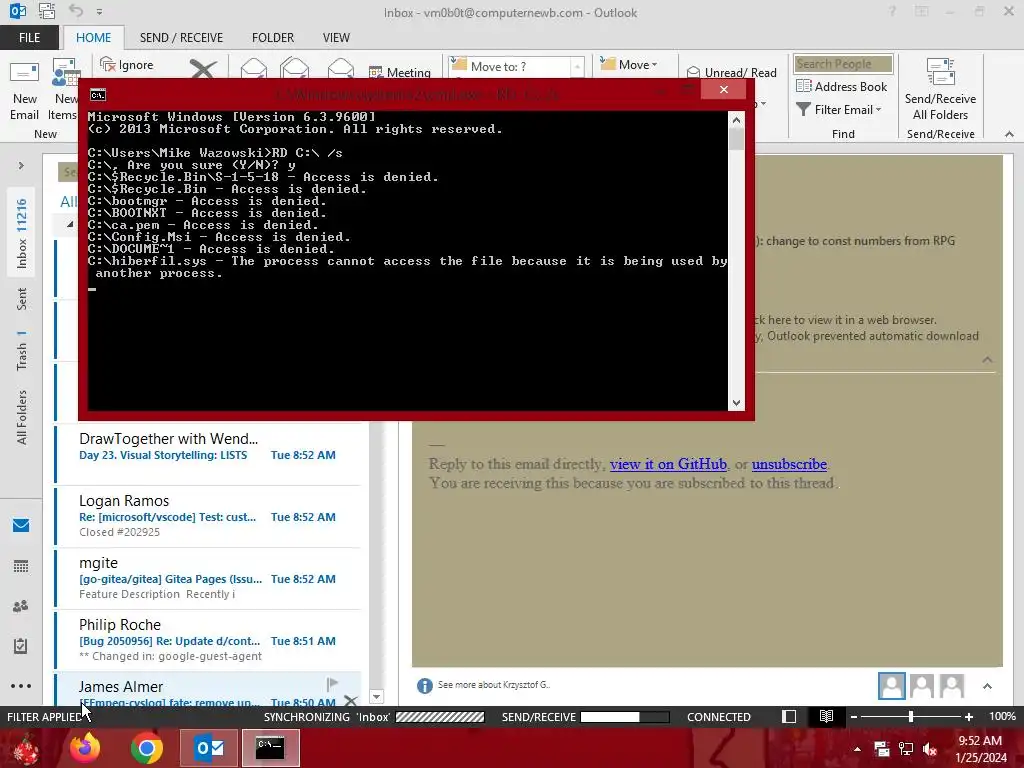Open the Logan Ramos message

pyautogui.click(x=208, y=517)
